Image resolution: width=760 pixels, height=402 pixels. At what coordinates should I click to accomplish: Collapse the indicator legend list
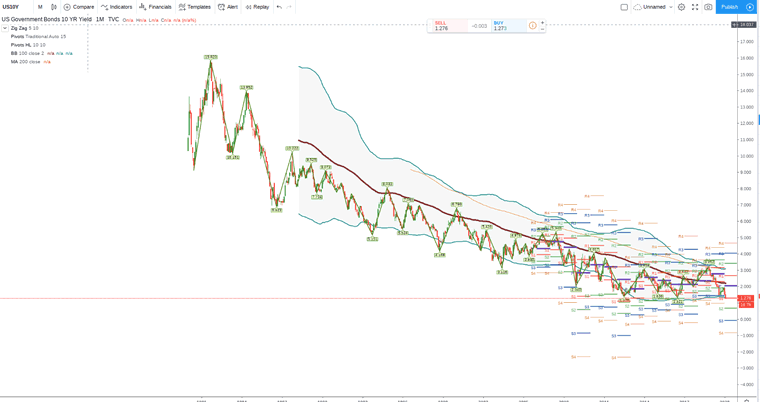coord(5,28)
